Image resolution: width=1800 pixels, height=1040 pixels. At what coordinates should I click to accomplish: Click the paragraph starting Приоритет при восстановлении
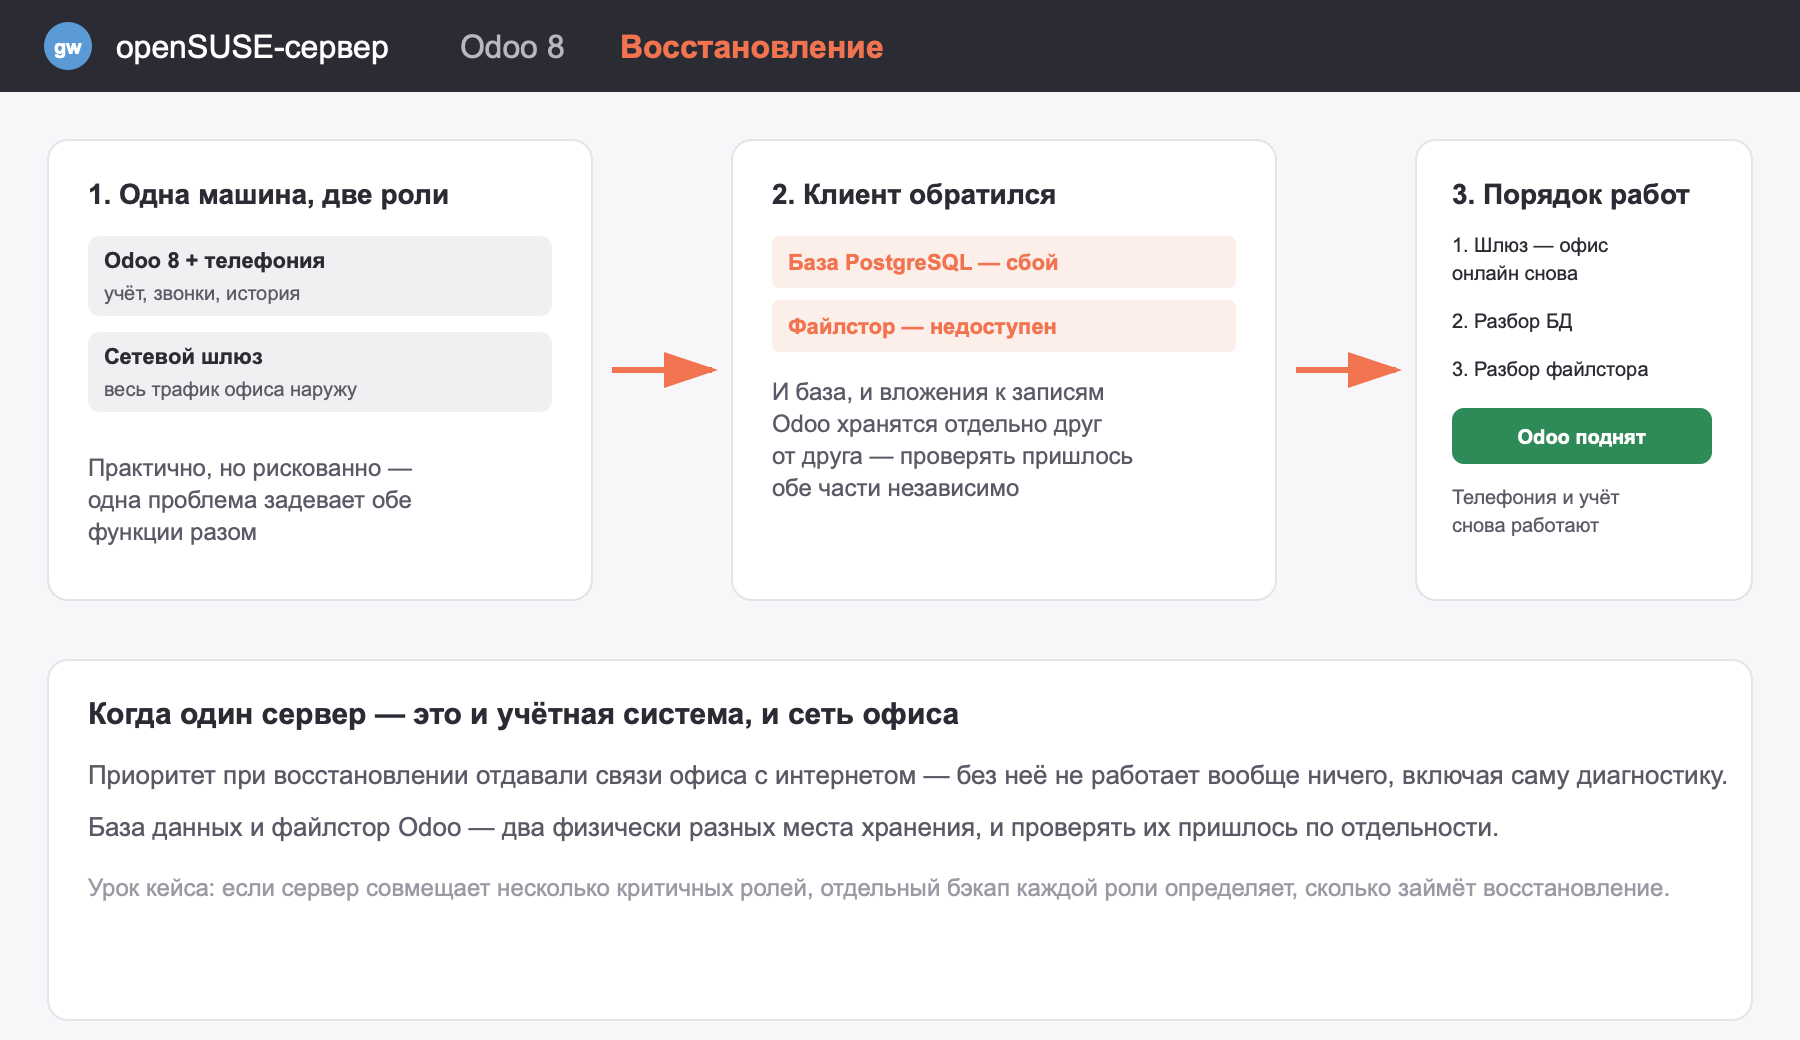pyautogui.click(x=907, y=775)
